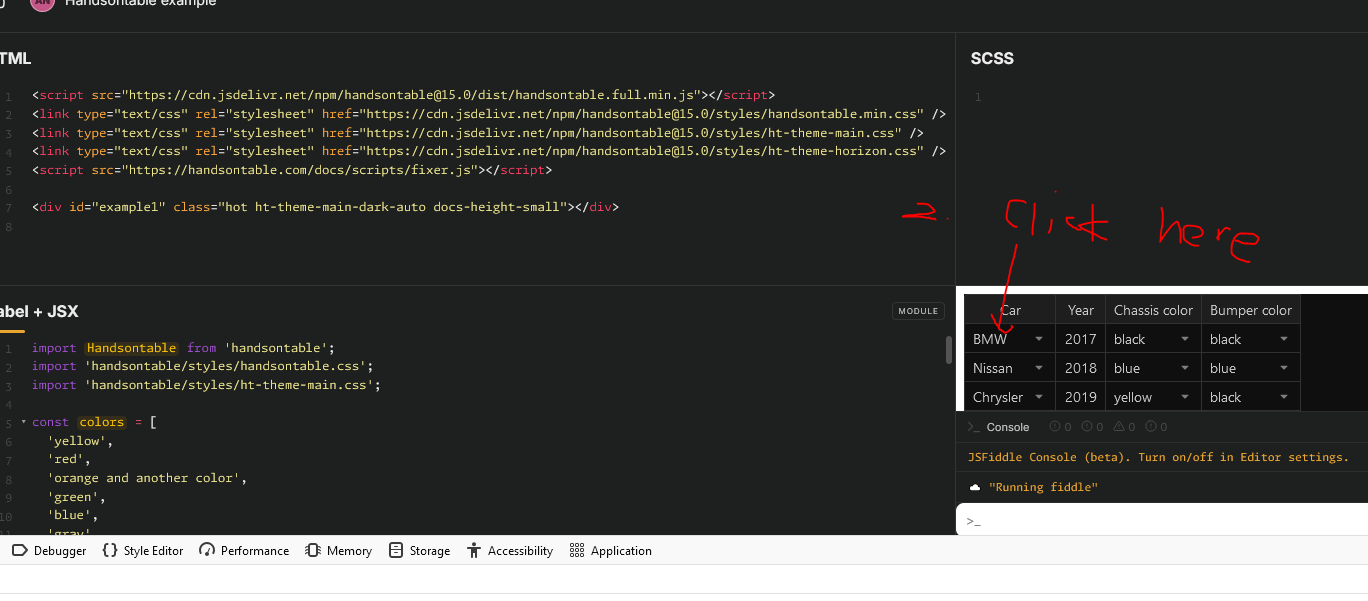
Task: Click the SCSS panel title
Action: (992, 59)
